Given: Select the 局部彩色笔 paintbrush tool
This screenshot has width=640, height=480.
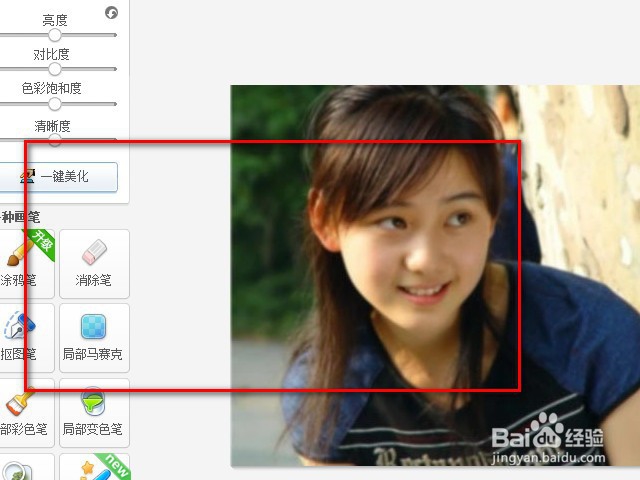Looking at the screenshot, I should pyautogui.click(x=27, y=413).
